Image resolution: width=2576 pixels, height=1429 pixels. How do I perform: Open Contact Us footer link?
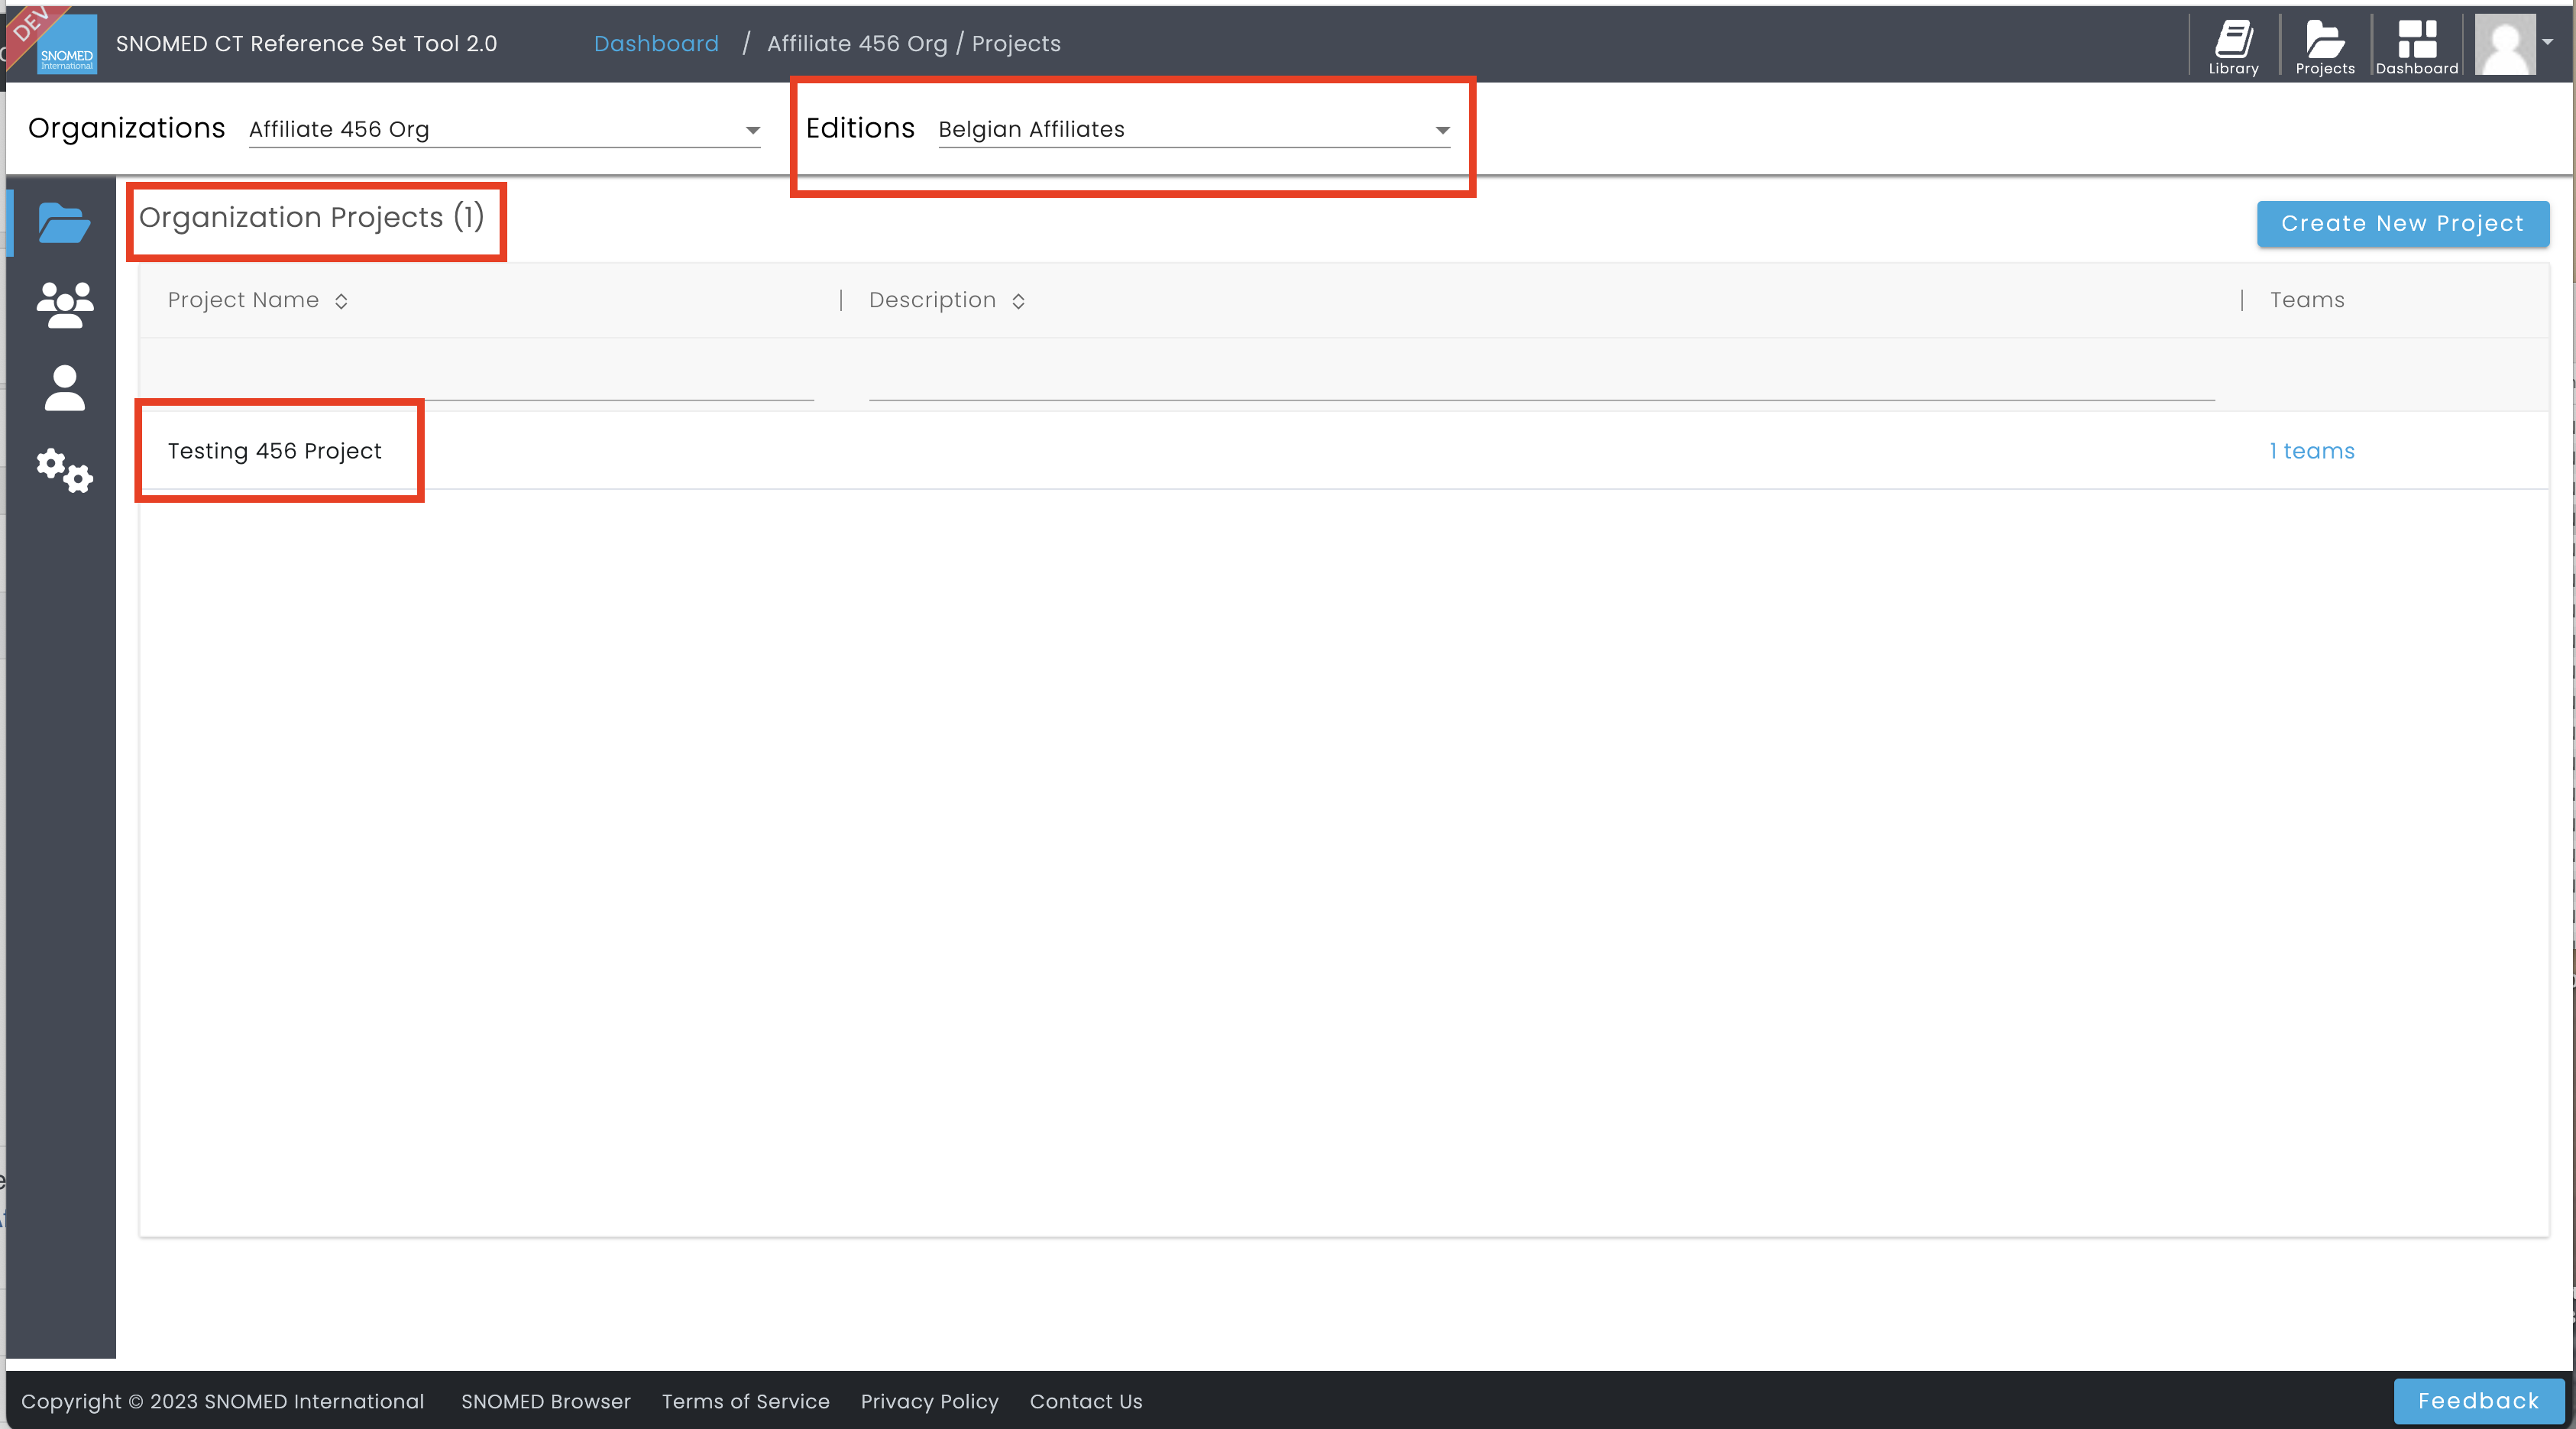(1086, 1401)
